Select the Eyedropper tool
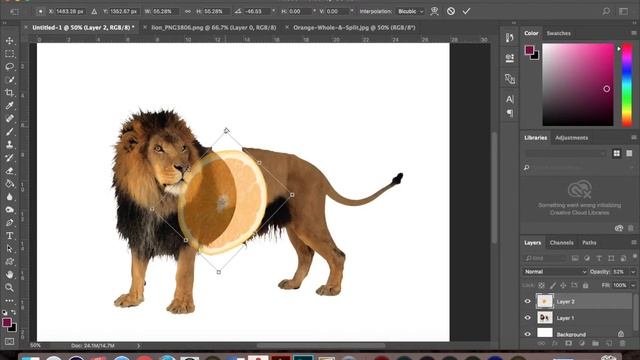The image size is (640, 360). pyautogui.click(x=9, y=106)
